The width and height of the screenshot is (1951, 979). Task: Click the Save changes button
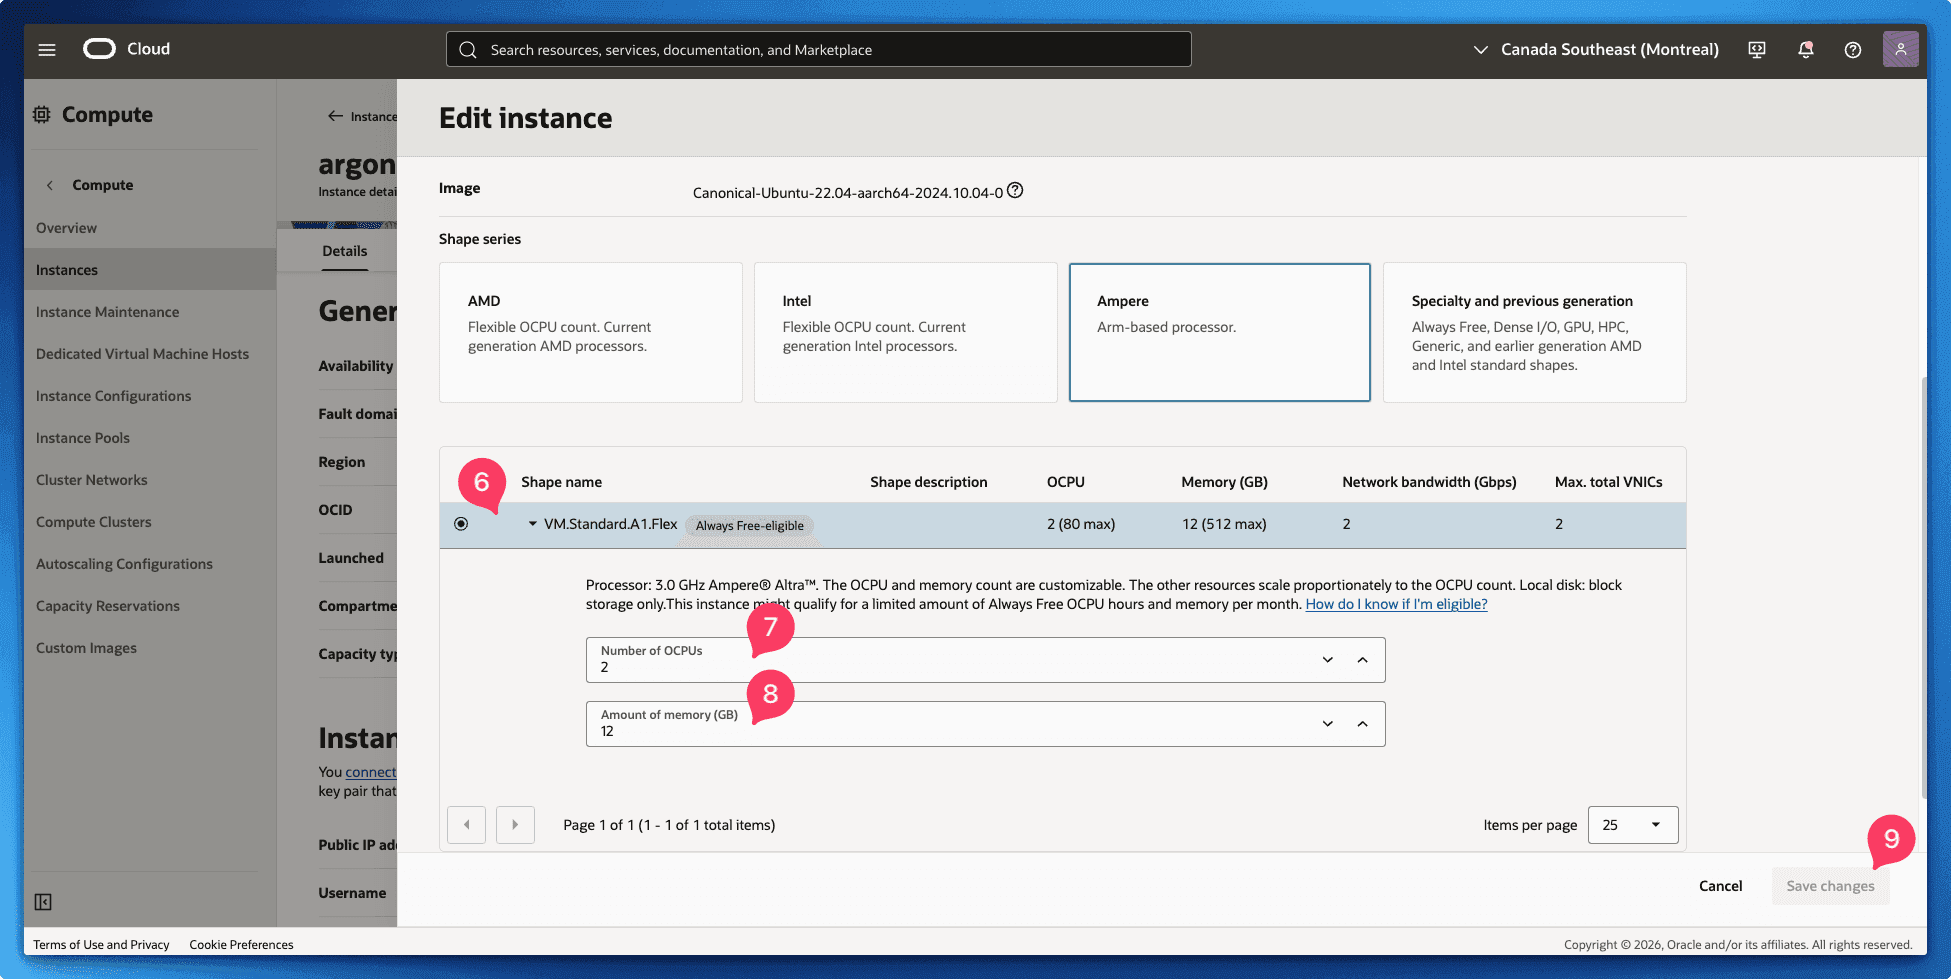[1830, 886]
